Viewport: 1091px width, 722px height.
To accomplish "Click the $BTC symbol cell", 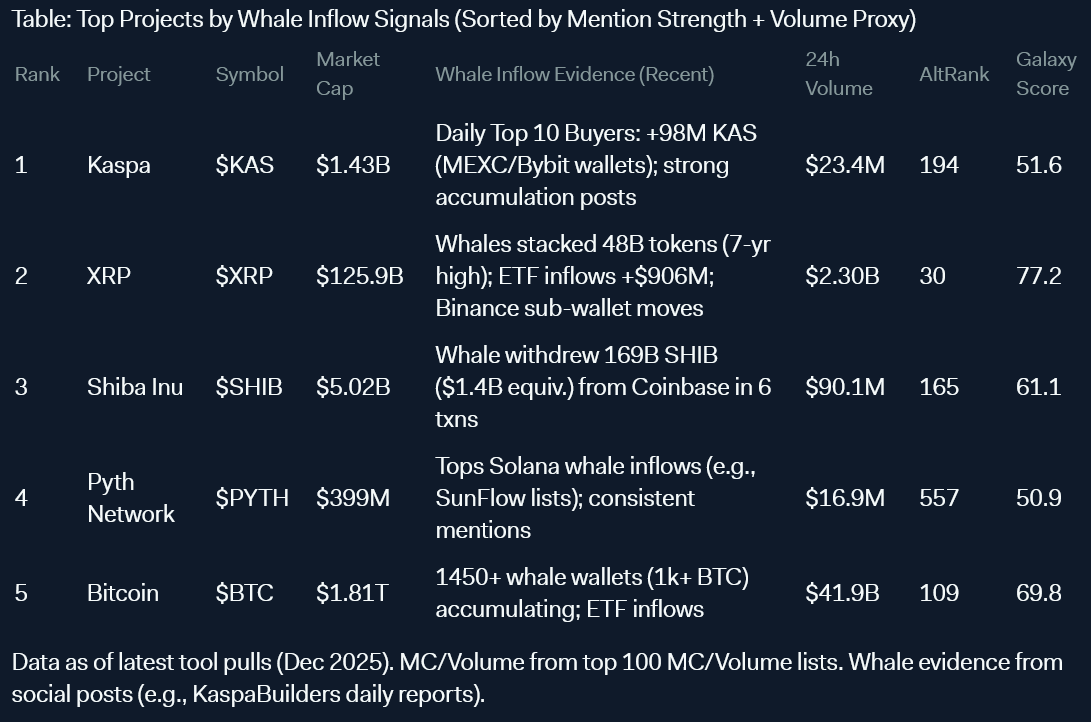I will pyautogui.click(x=244, y=593).
